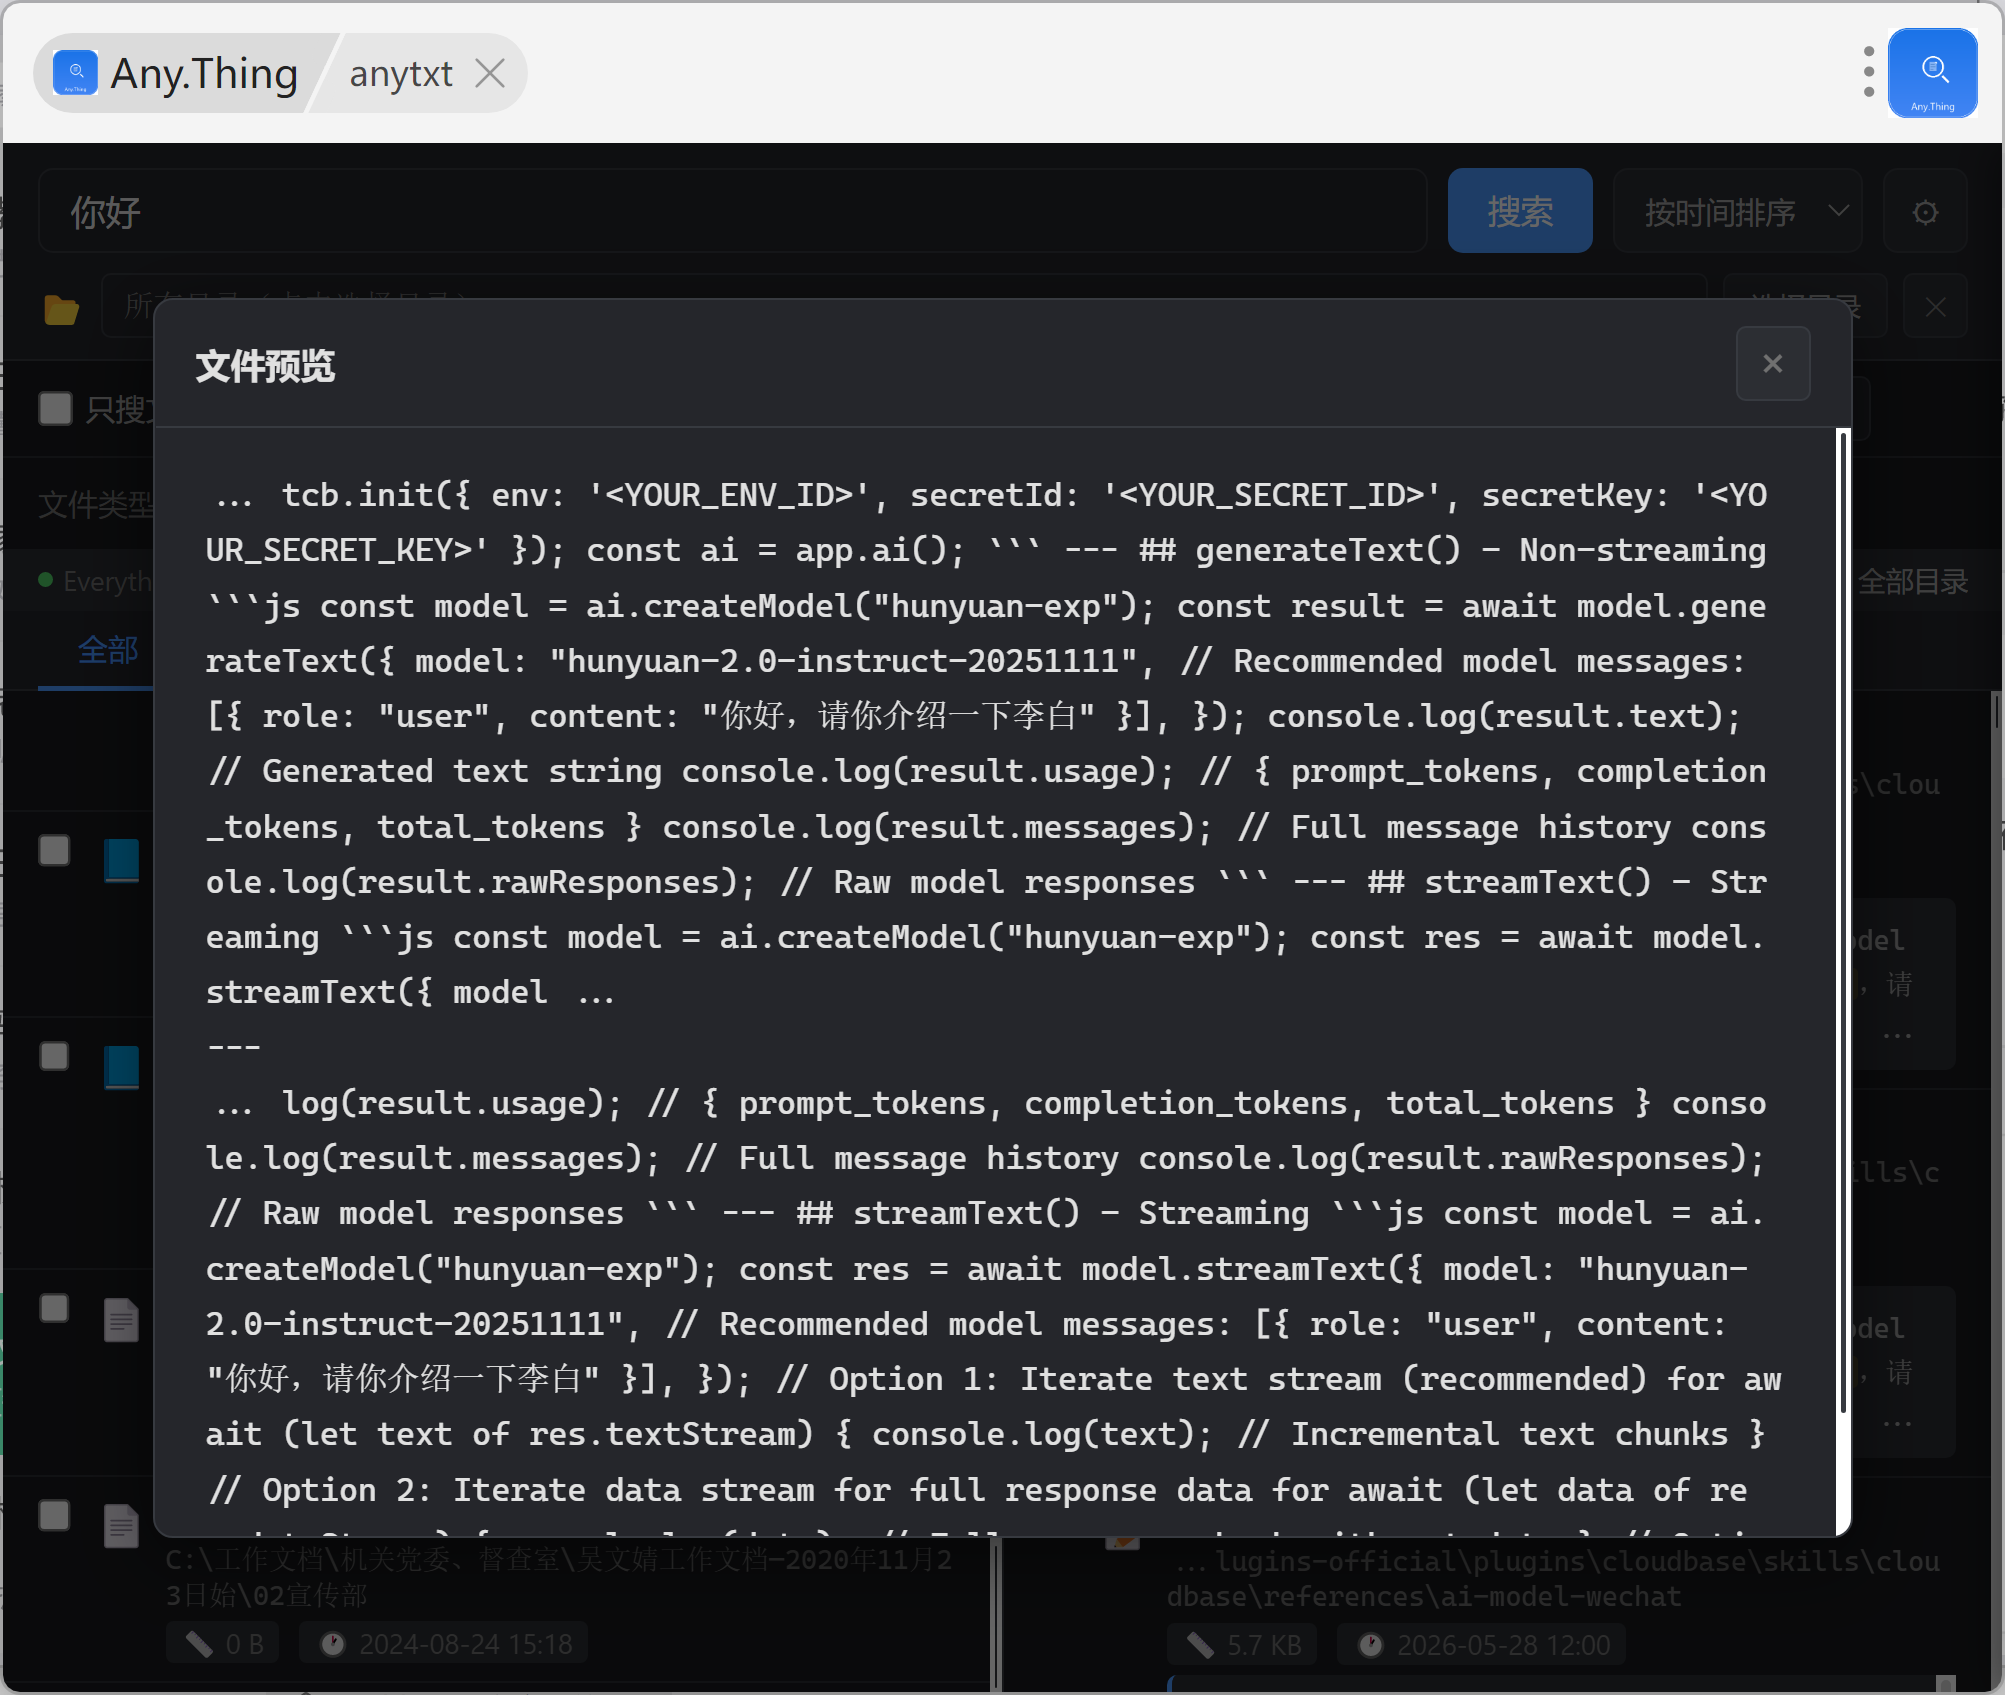Screen dimensions: 2005x1695
Task: Click the 0 B size tag
Action: (223, 1644)
